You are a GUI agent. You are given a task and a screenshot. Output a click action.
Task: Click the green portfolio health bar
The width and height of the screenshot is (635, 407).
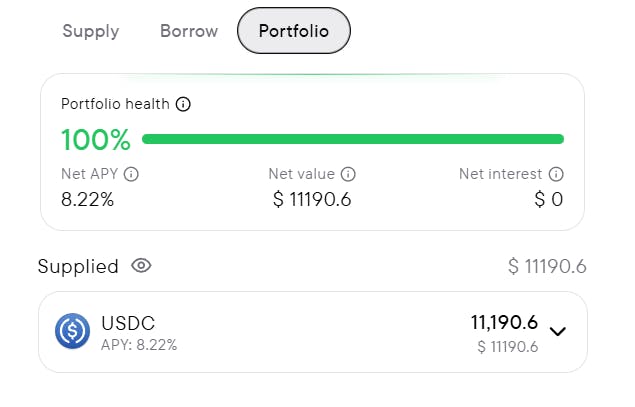(x=353, y=139)
